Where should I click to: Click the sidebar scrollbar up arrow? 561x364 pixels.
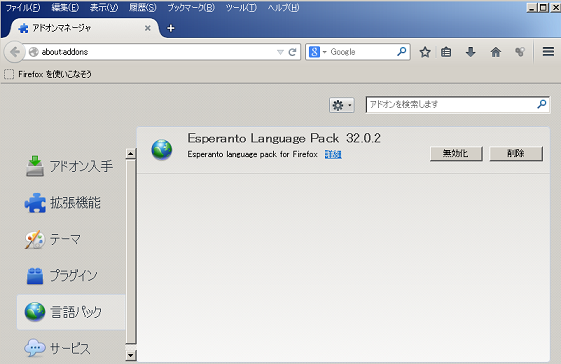click(131, 154)
